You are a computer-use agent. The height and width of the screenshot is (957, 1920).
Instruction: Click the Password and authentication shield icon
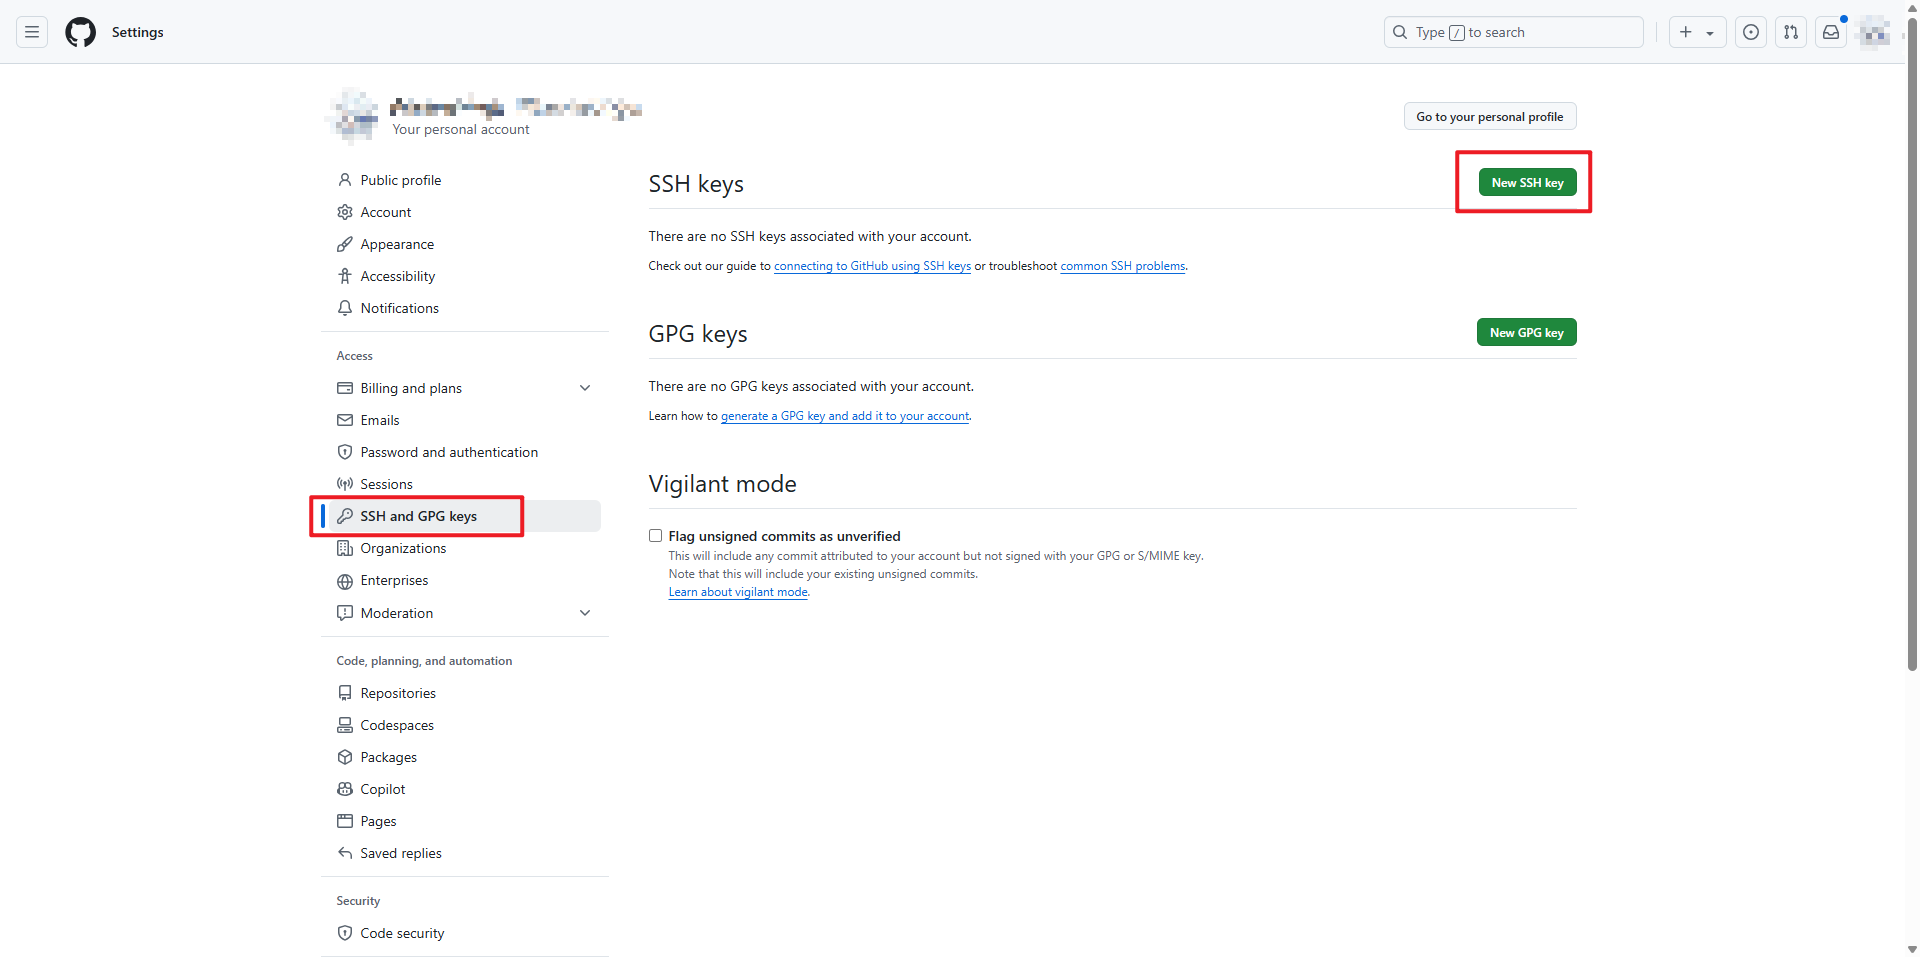(345, 452)
